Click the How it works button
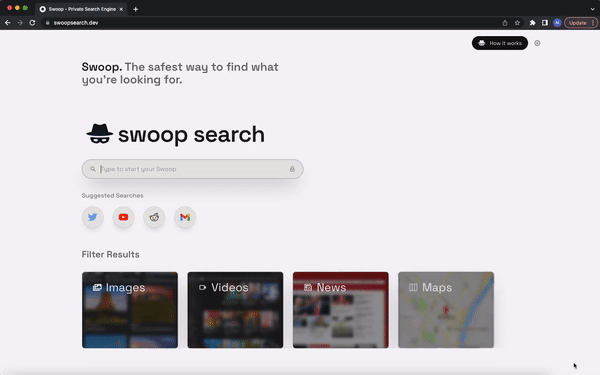600x375 pixels. tap(500, 43)
